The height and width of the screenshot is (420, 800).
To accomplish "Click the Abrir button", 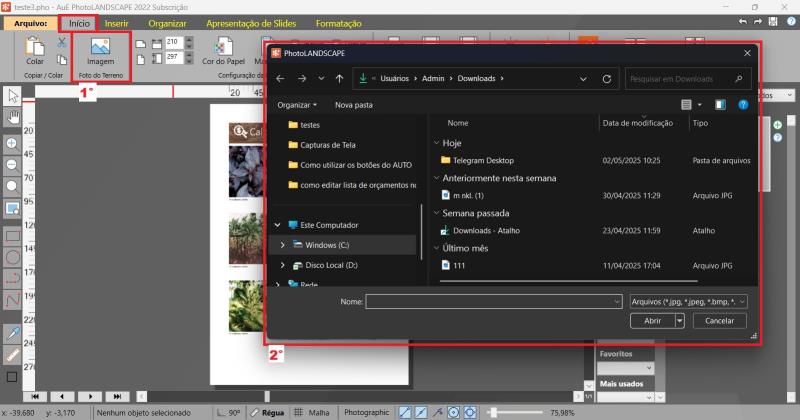I will 653,320.
